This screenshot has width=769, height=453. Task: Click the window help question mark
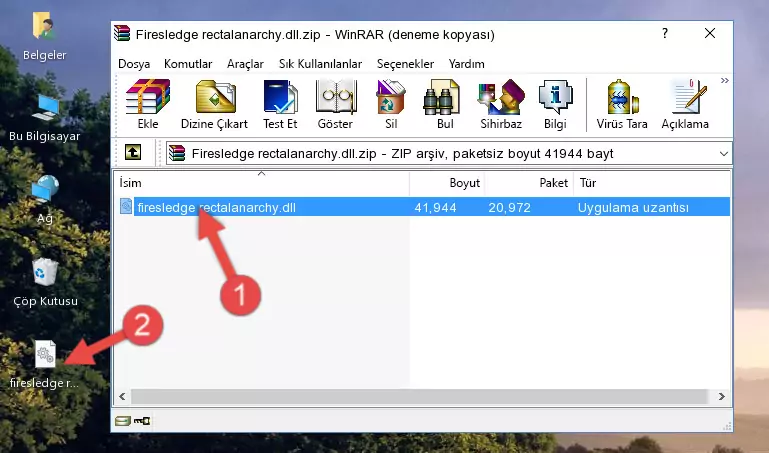click(x=665, y=33)
